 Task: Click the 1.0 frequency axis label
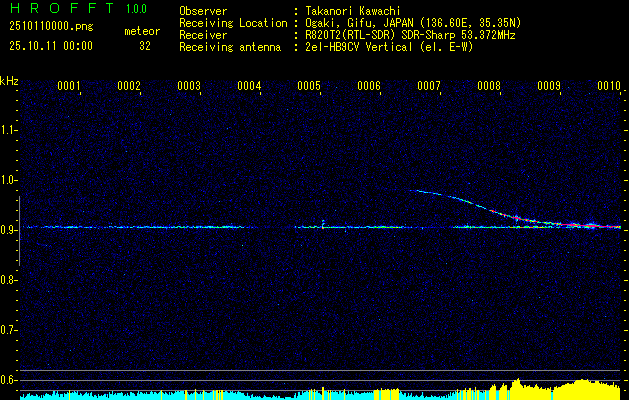pos(7,180)
